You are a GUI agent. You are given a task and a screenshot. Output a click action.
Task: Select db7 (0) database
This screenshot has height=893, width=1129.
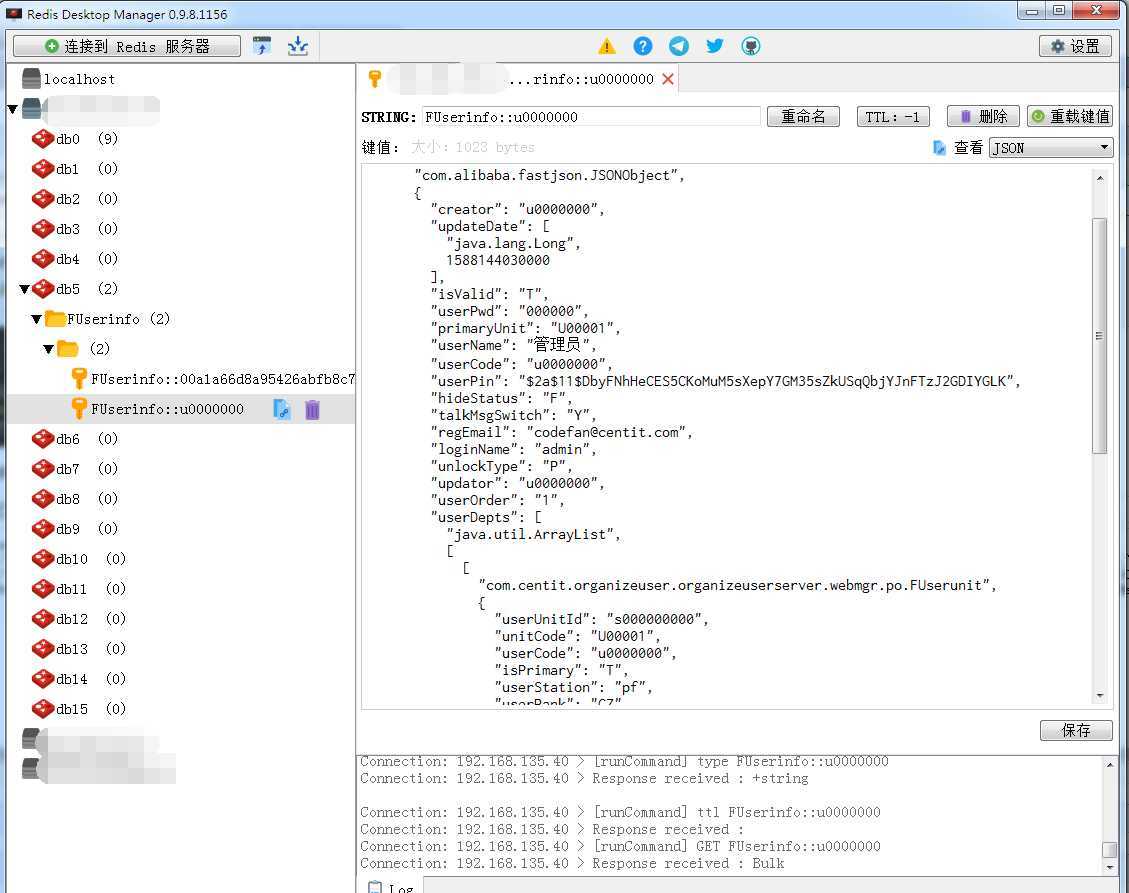(x=86, y=470)
